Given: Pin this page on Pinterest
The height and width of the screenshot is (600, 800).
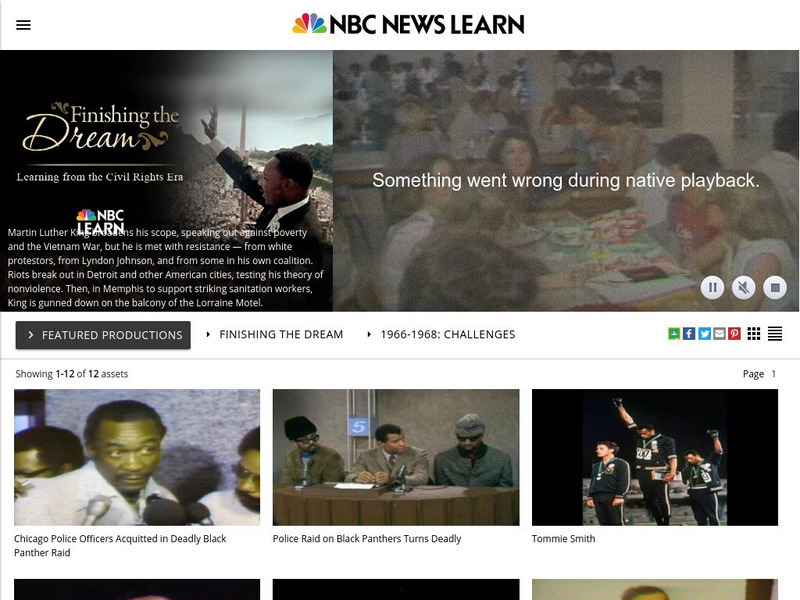Looking at the screenshot, I should [734, 334].
